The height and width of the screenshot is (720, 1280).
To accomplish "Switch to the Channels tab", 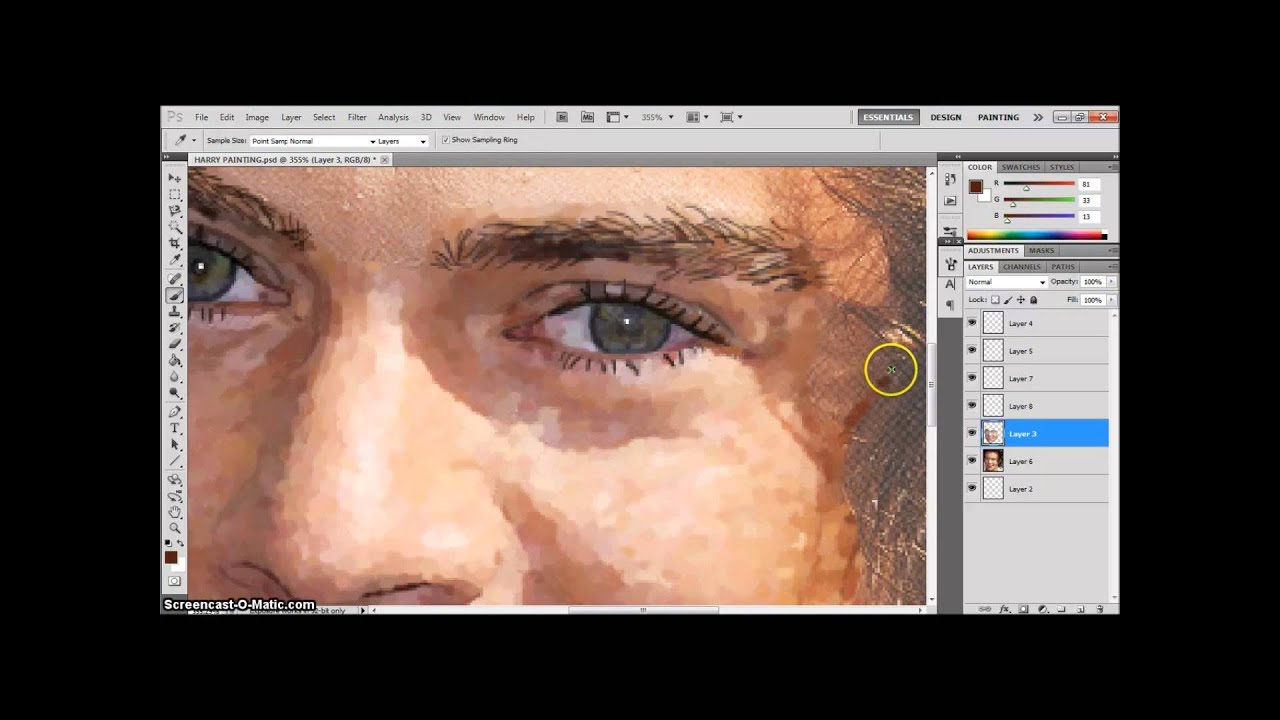I will coord(1022,267).
